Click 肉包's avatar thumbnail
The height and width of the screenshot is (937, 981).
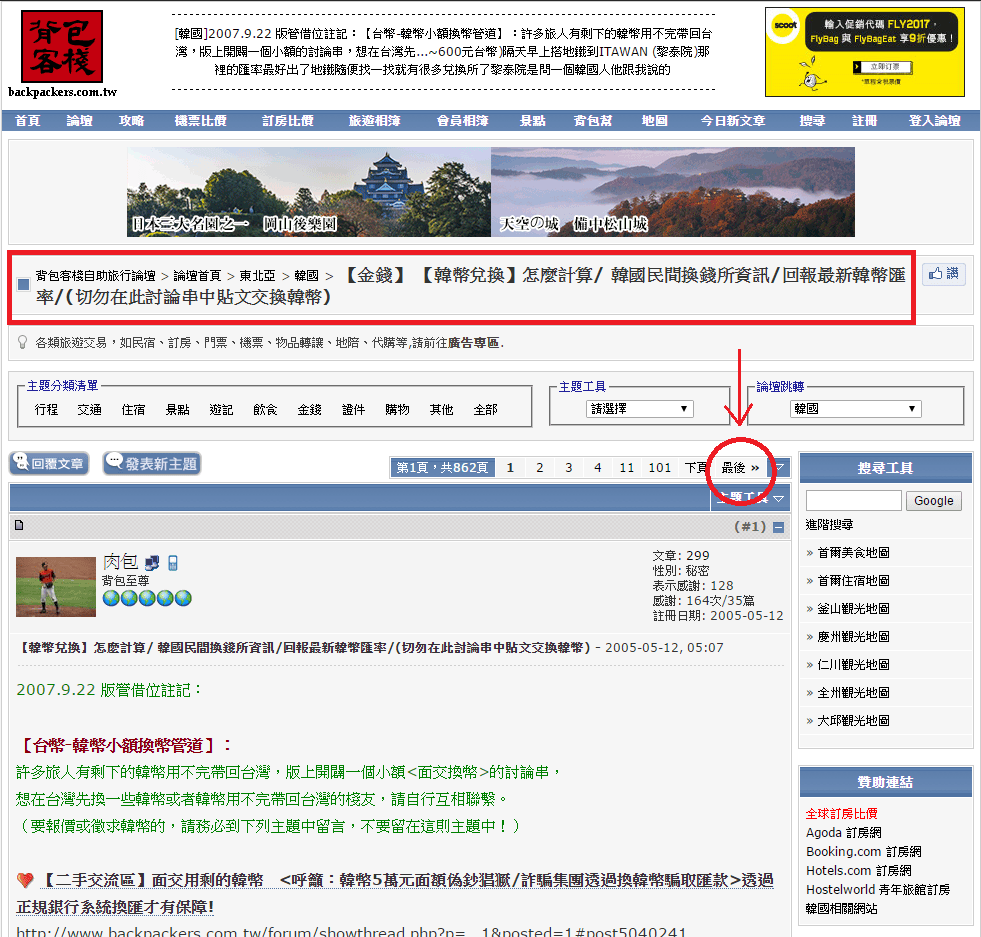(x=55, y=587)
